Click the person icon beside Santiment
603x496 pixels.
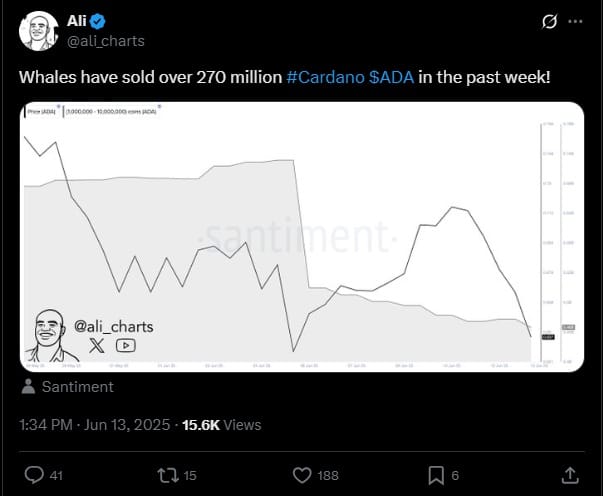28,387
